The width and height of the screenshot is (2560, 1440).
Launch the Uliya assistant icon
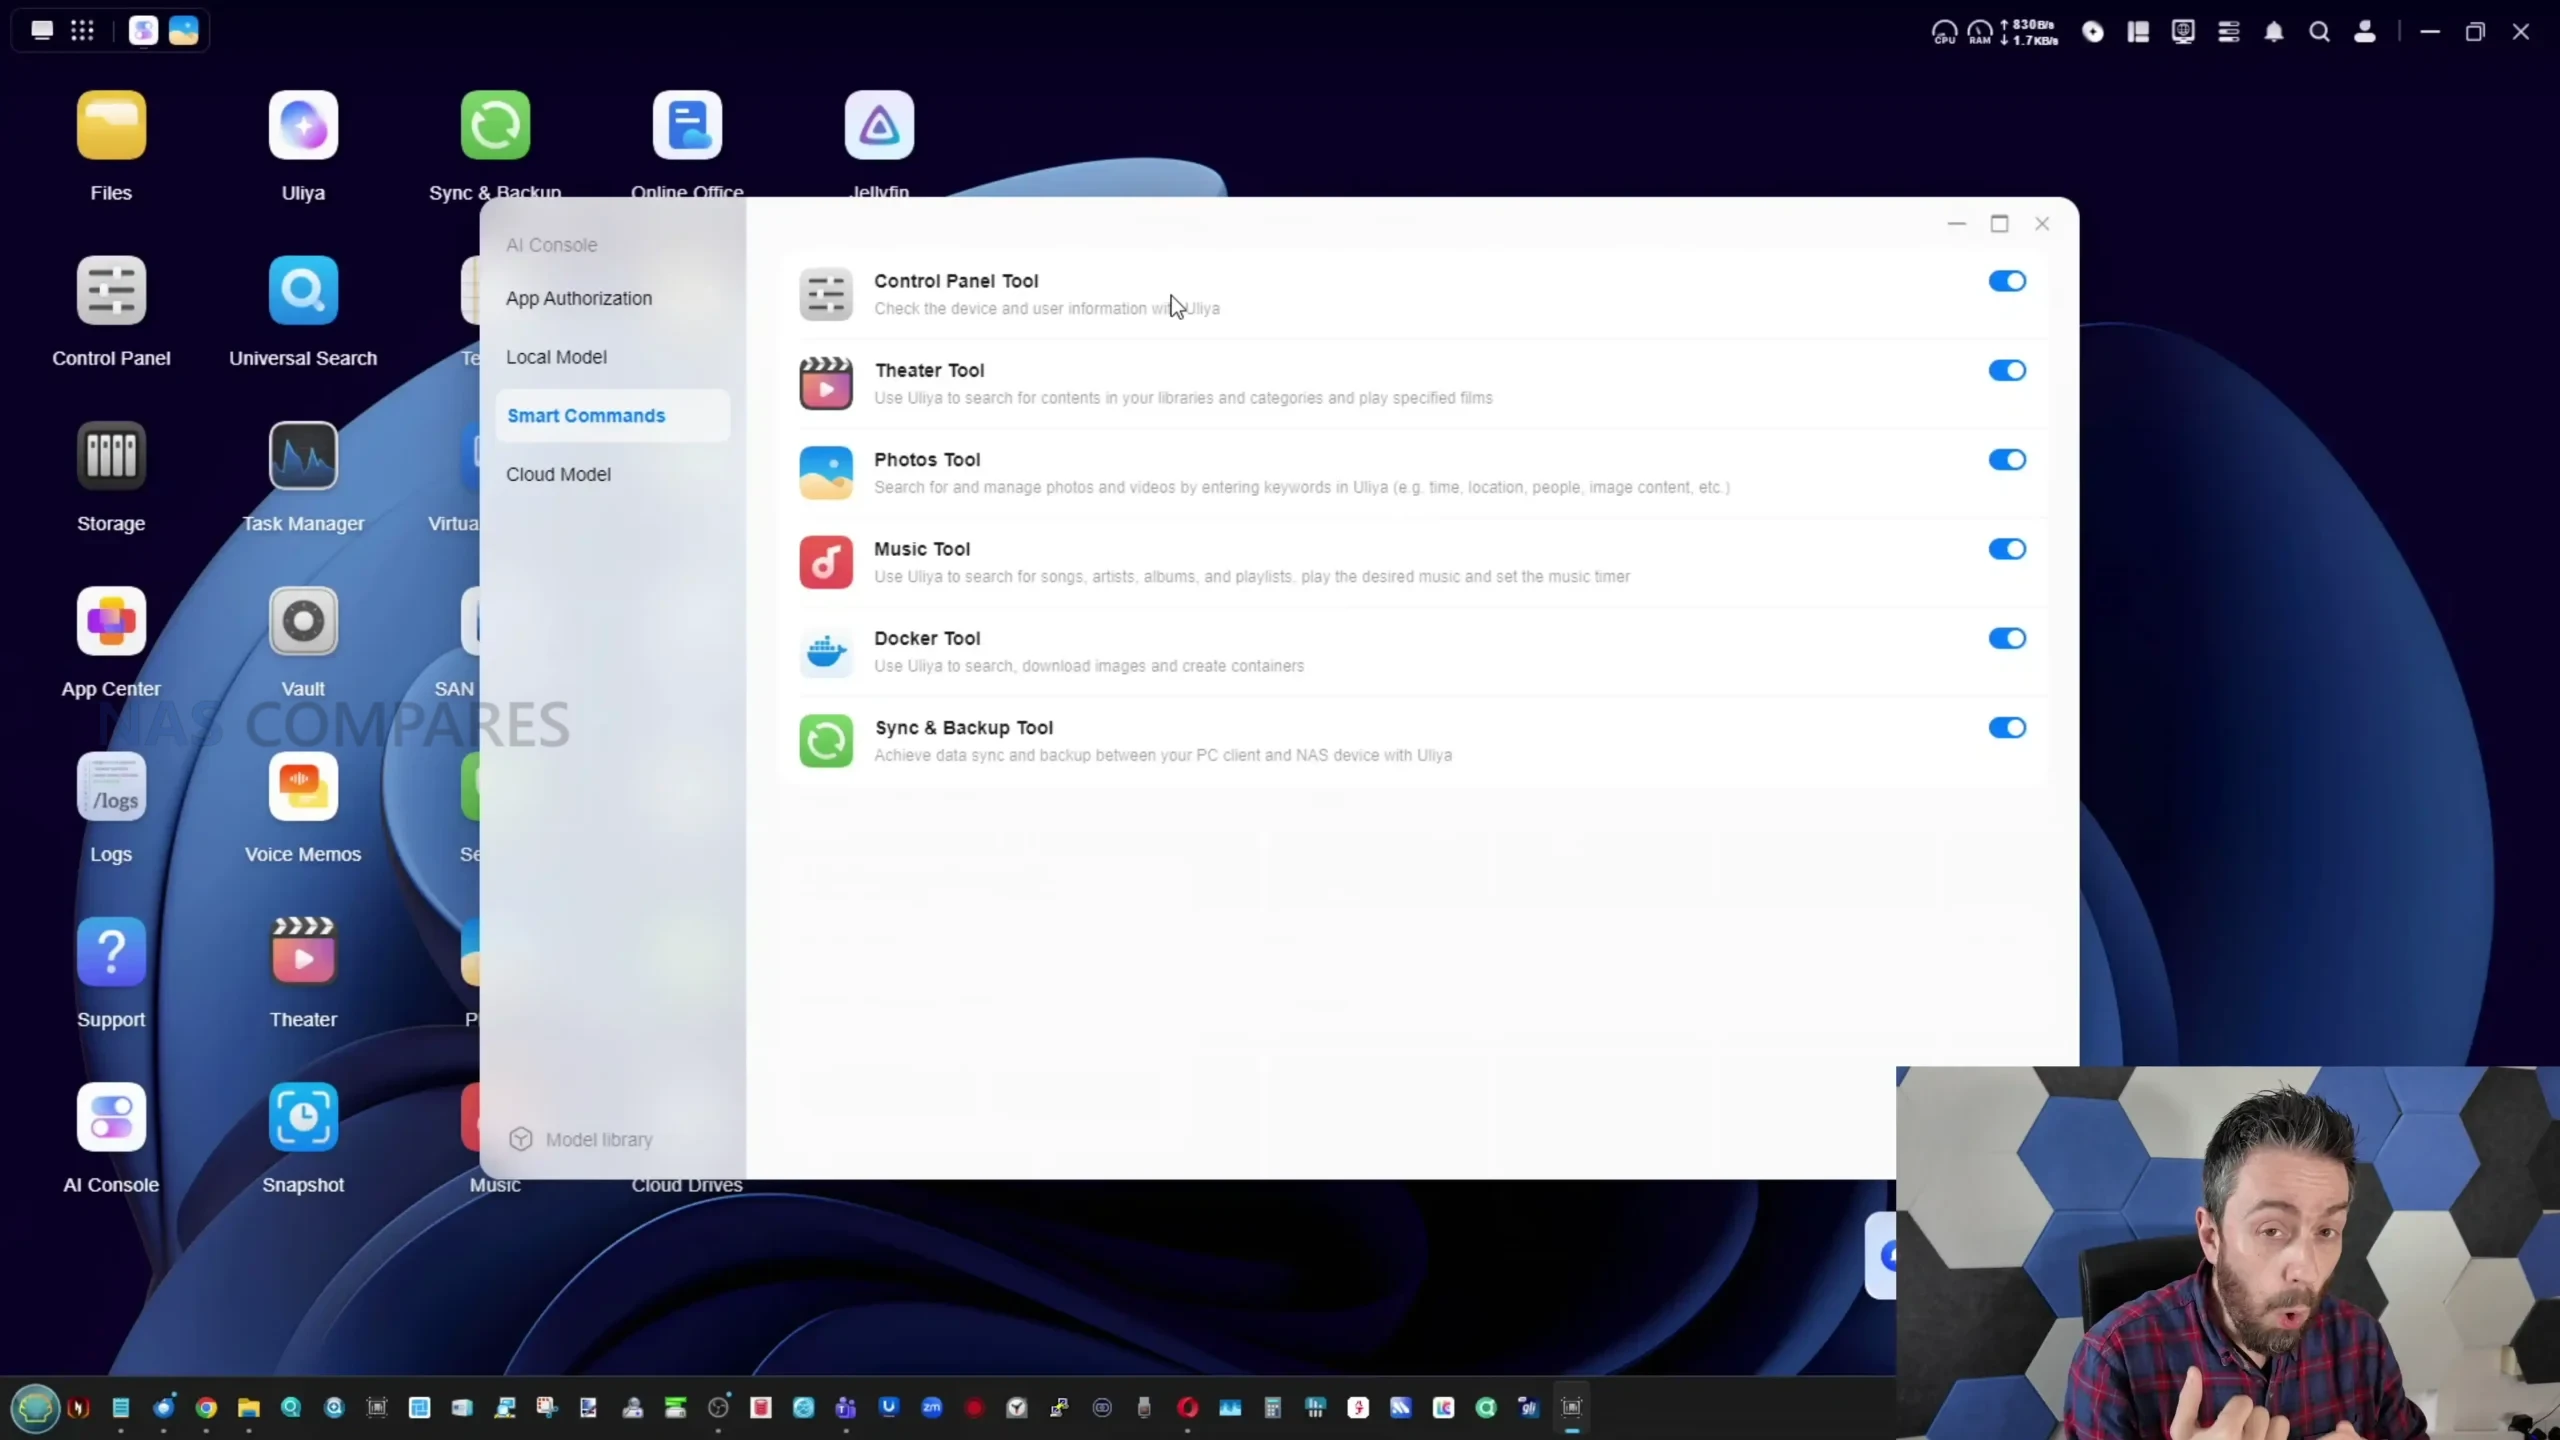(303, 126)
